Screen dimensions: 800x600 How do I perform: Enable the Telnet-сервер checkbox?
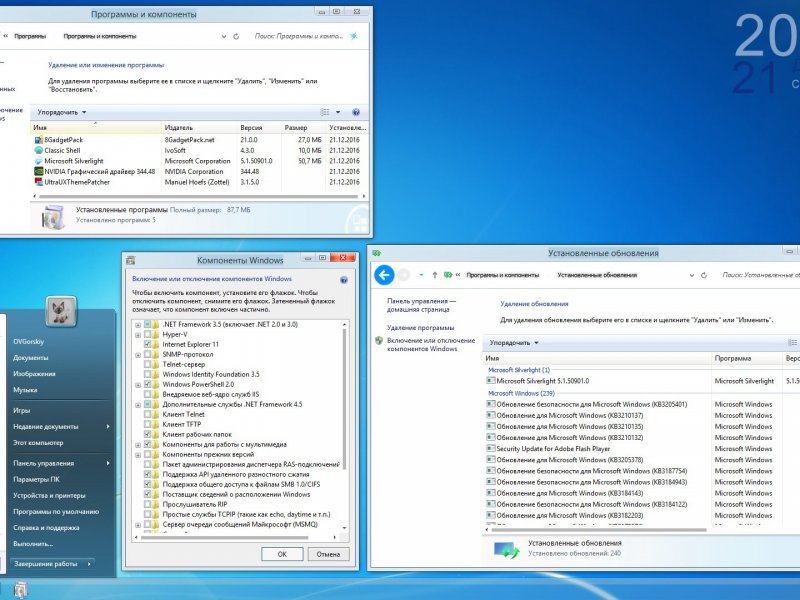click(147, 364)
